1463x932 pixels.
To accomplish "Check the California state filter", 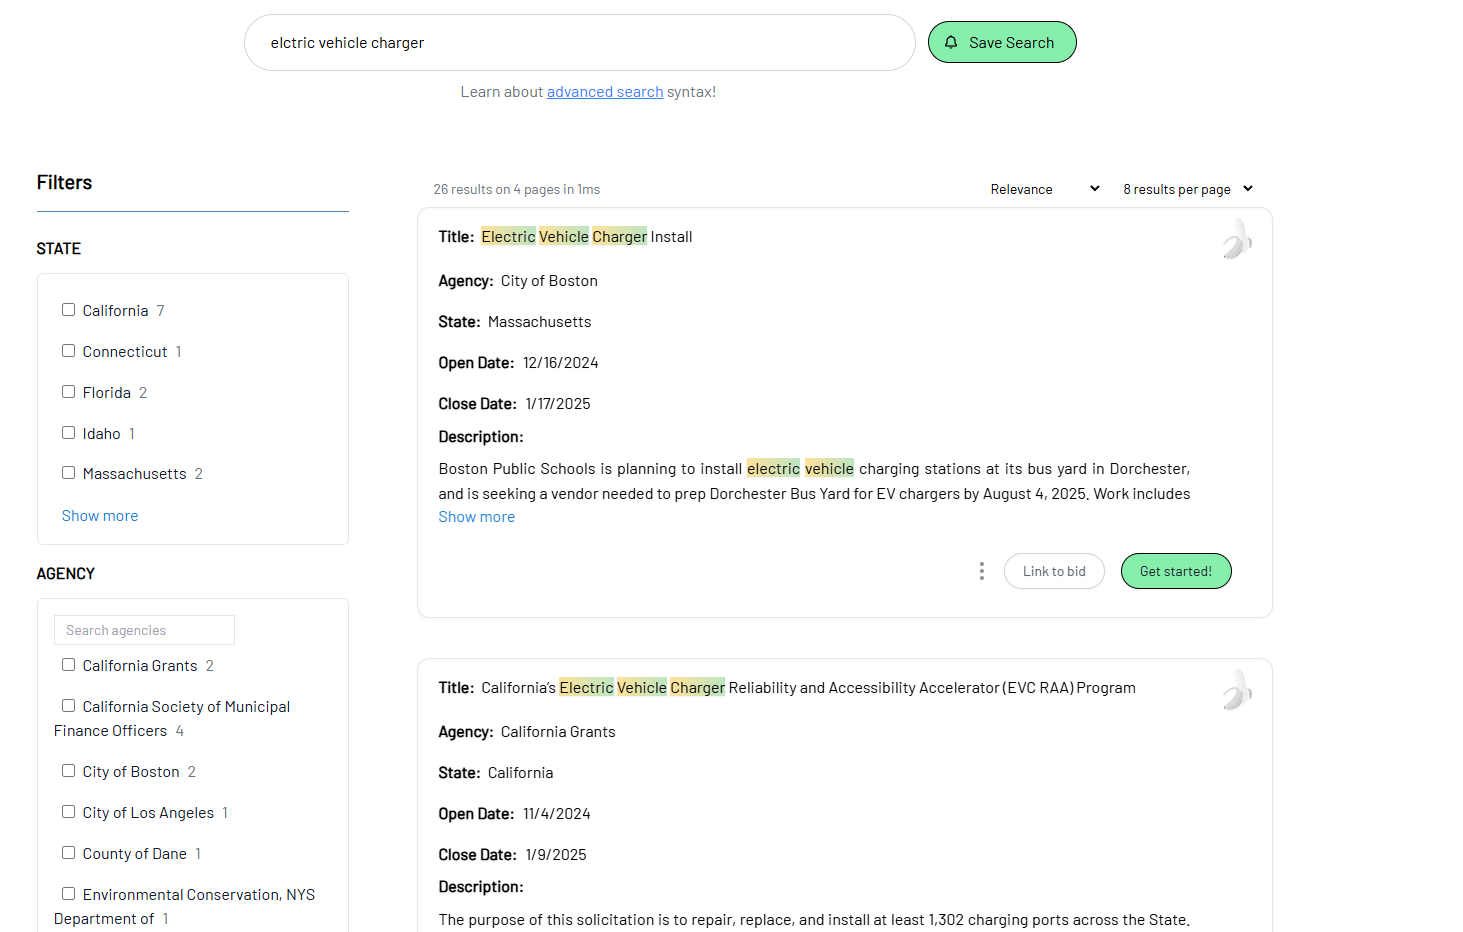I will [x=68, y=310].
